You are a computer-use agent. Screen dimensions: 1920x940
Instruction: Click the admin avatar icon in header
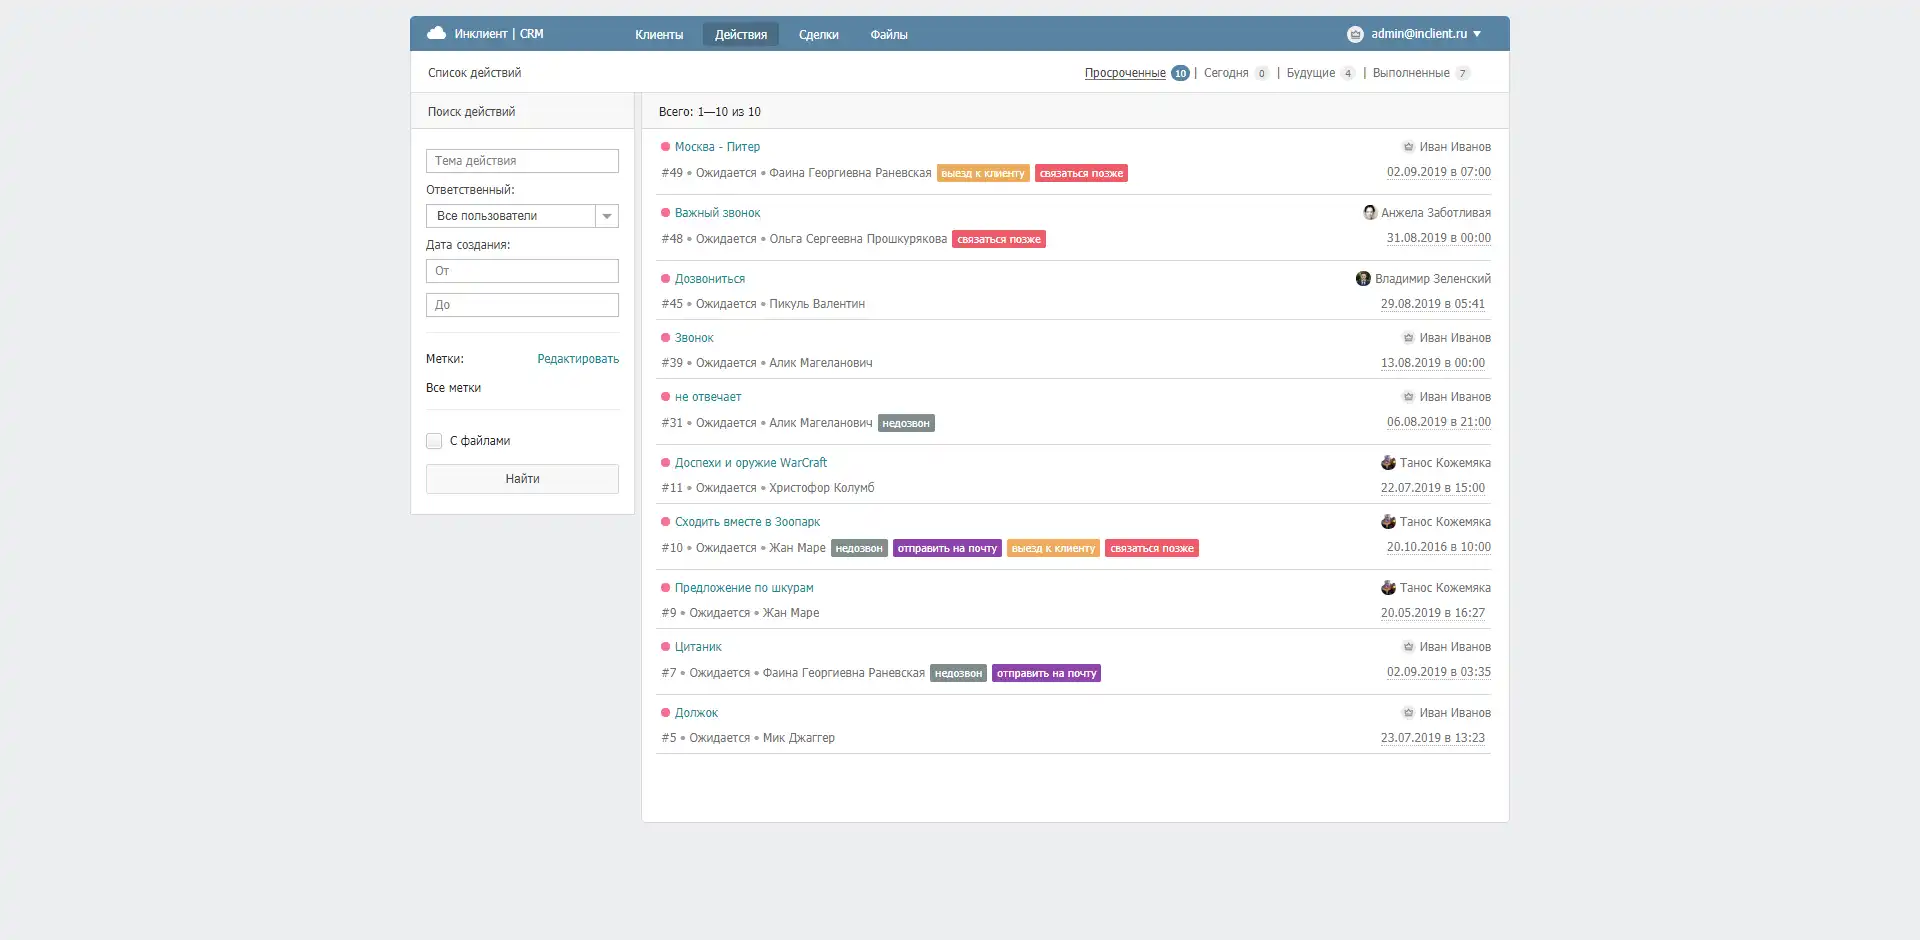(x=1355, y=34)
